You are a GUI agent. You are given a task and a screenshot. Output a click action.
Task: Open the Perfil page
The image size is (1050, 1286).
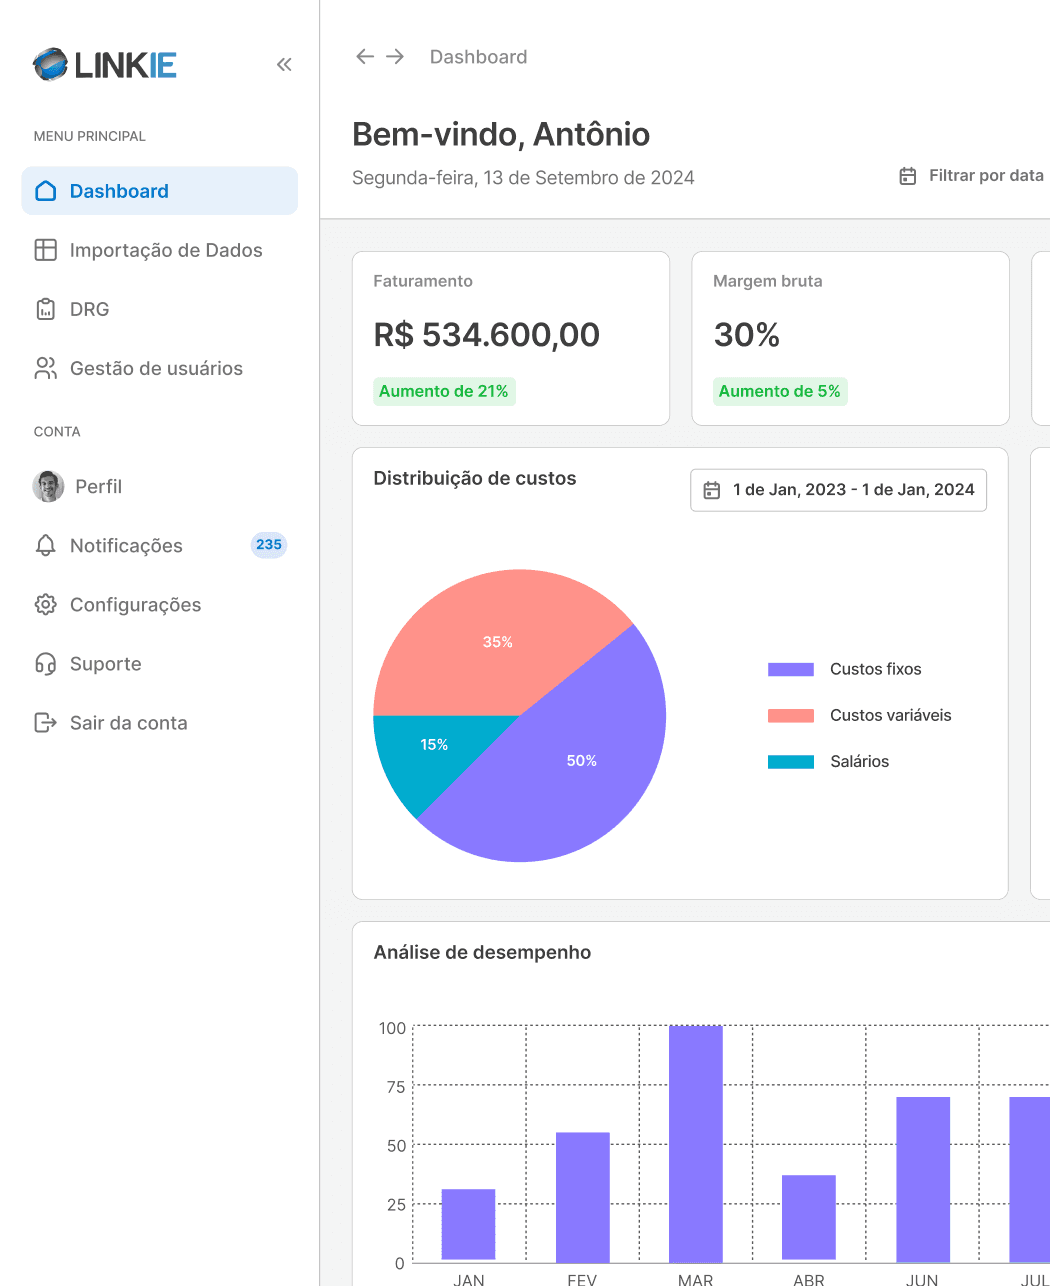(x=160, y=486)
